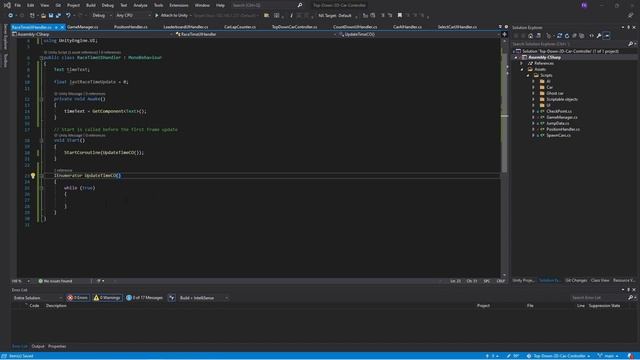Collapse the Assets folder
This screenshot has height=360, width=640.
(x=522, y=69)
